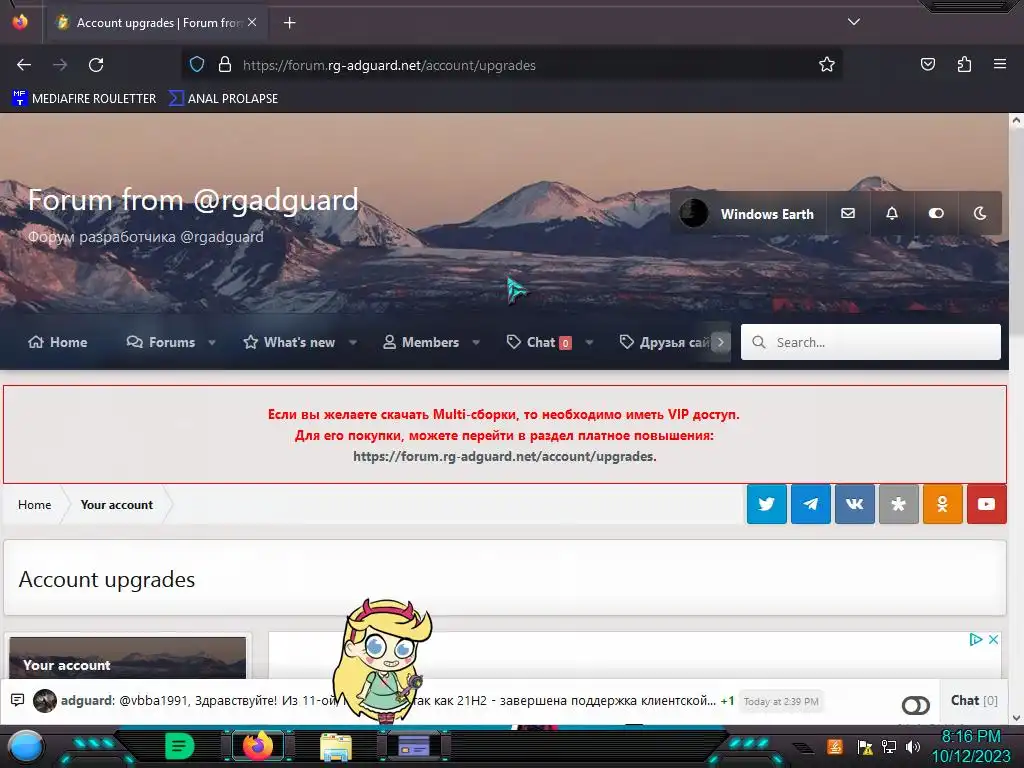Click the site security padlock icon
Viewport: 1024px width, 768px height.
point(225,64)
